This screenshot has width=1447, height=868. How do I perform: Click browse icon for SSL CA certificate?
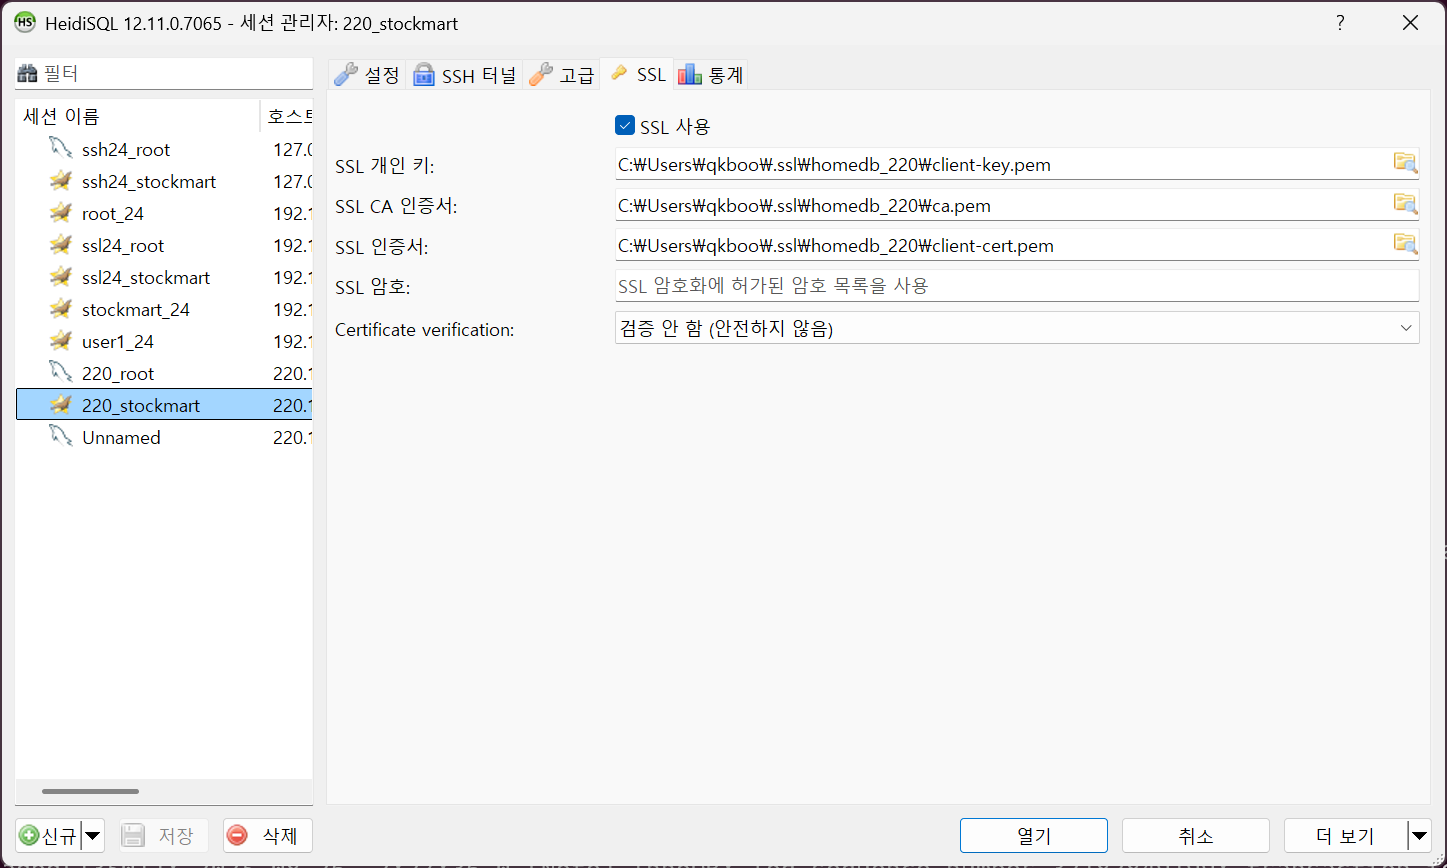(1405, 204)
